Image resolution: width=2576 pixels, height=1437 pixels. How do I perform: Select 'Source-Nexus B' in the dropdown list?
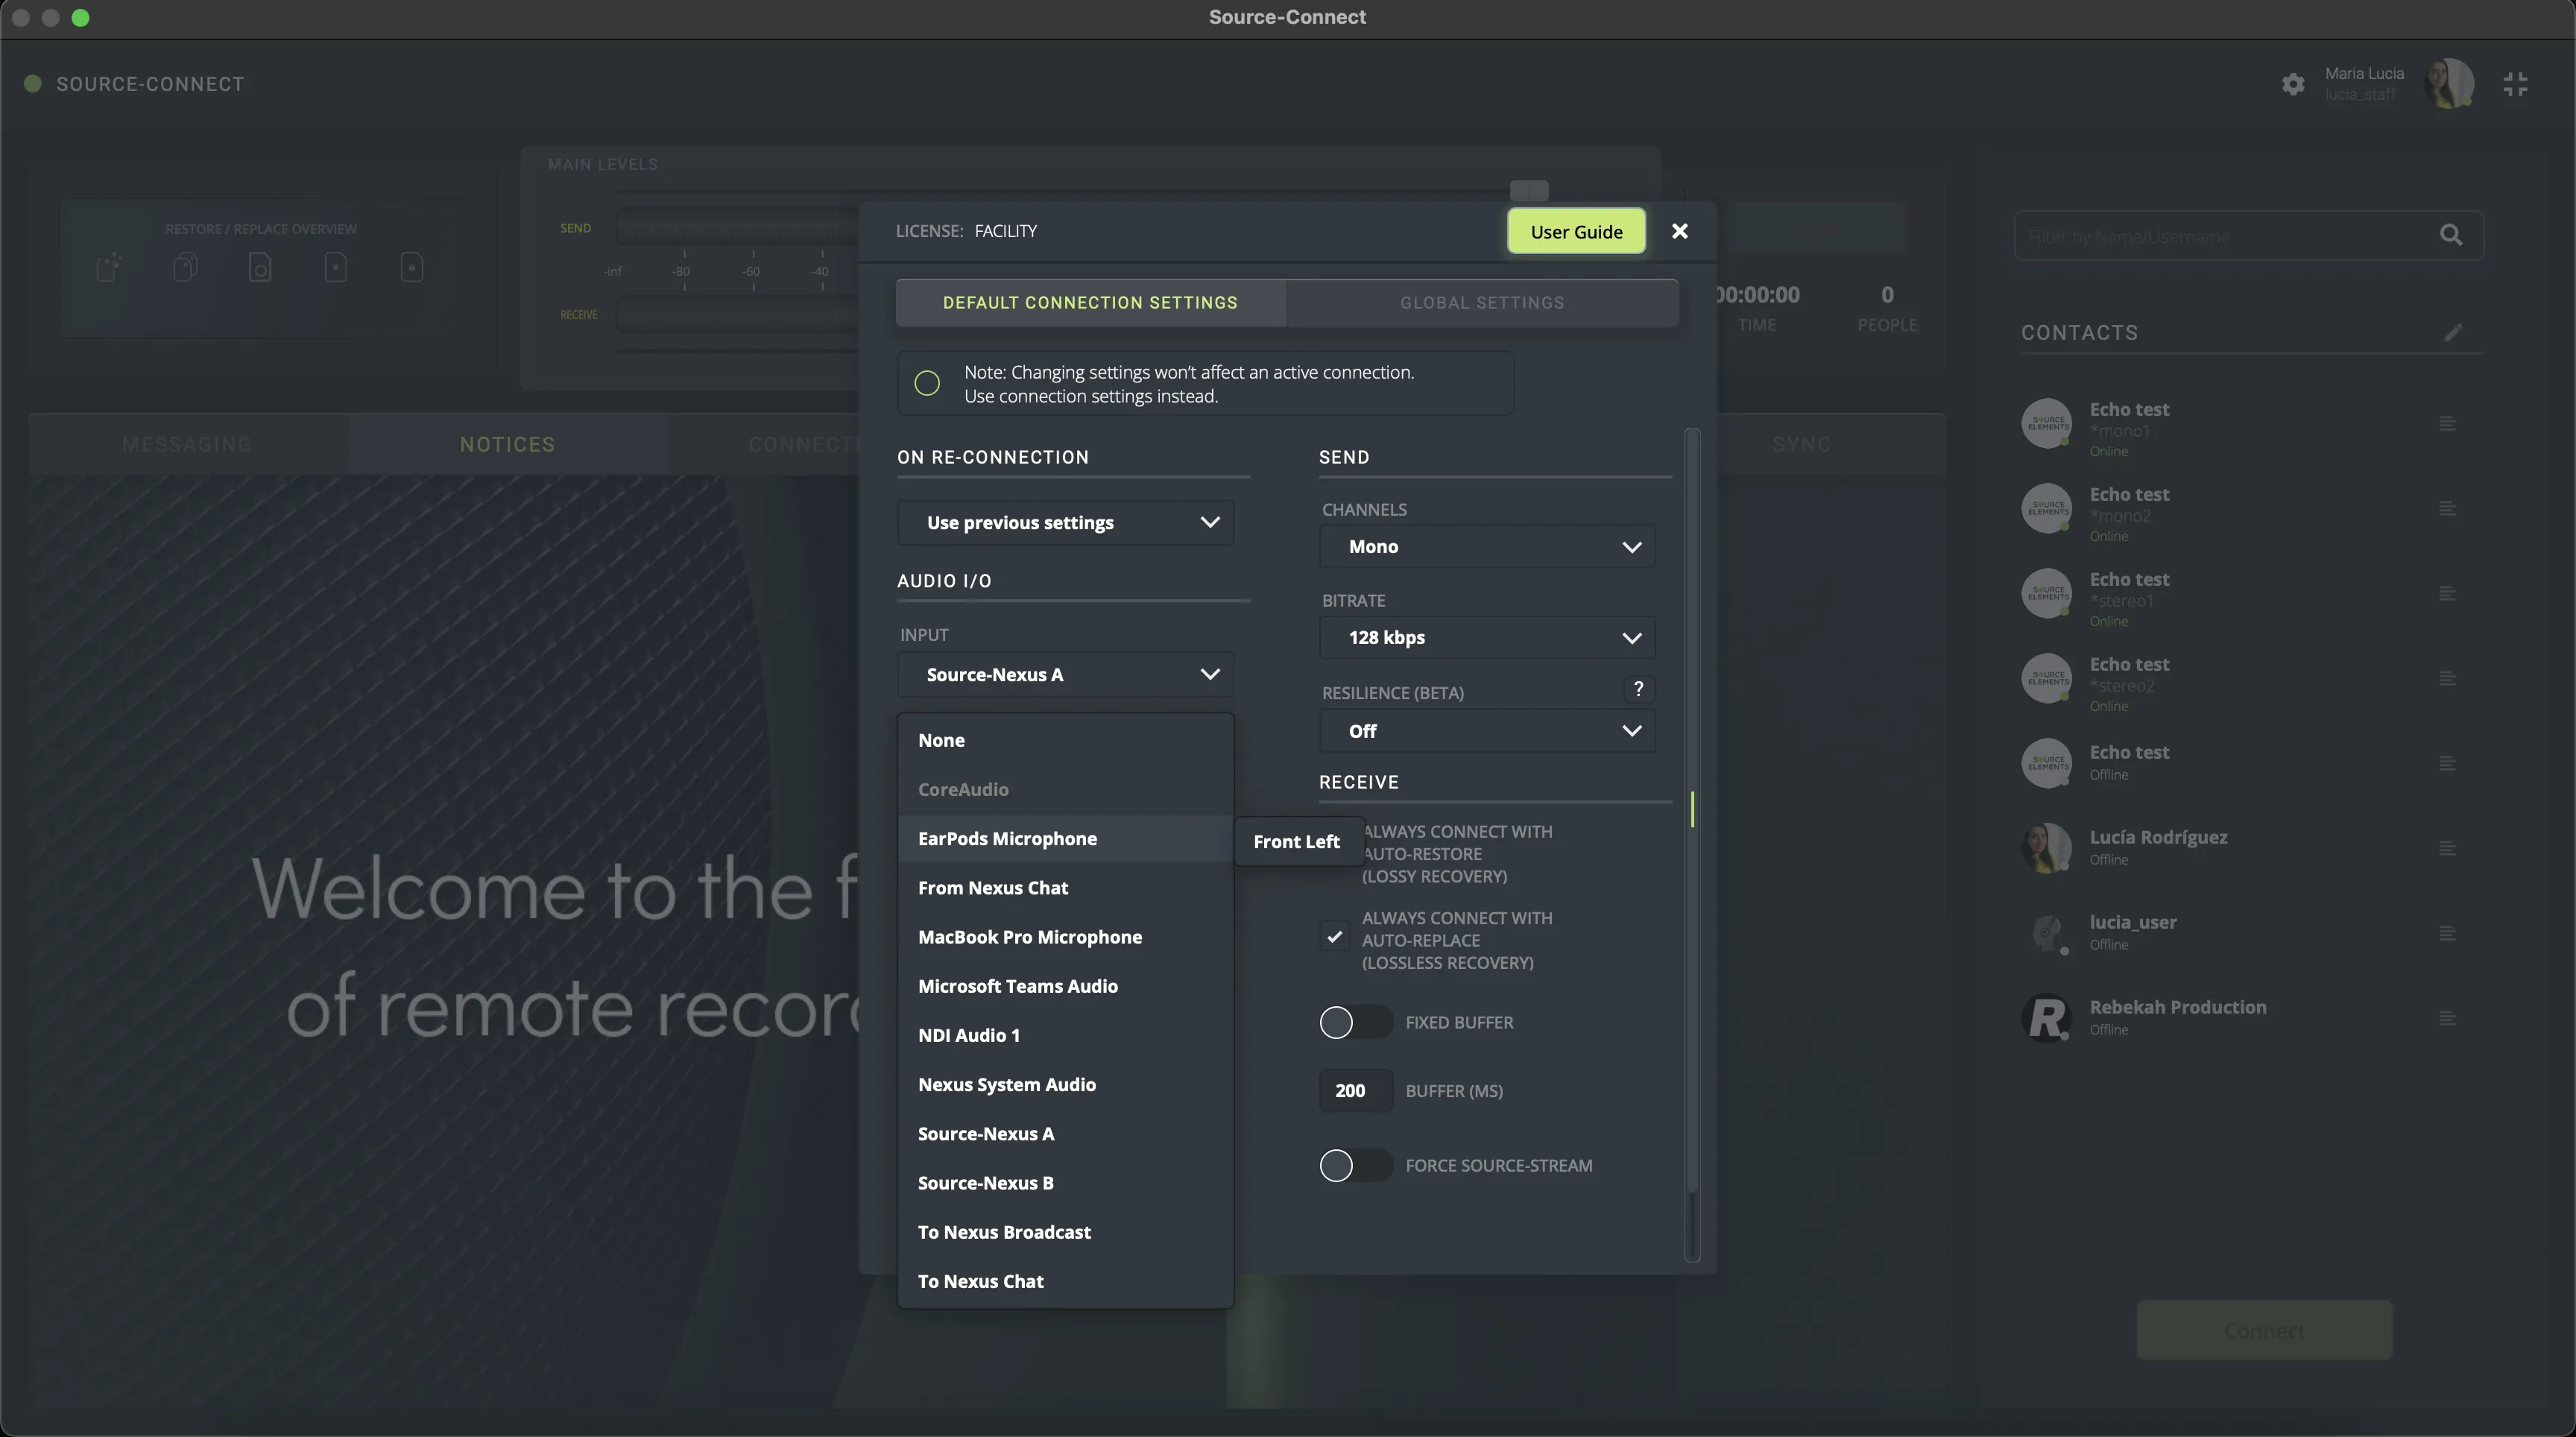1066,1183
